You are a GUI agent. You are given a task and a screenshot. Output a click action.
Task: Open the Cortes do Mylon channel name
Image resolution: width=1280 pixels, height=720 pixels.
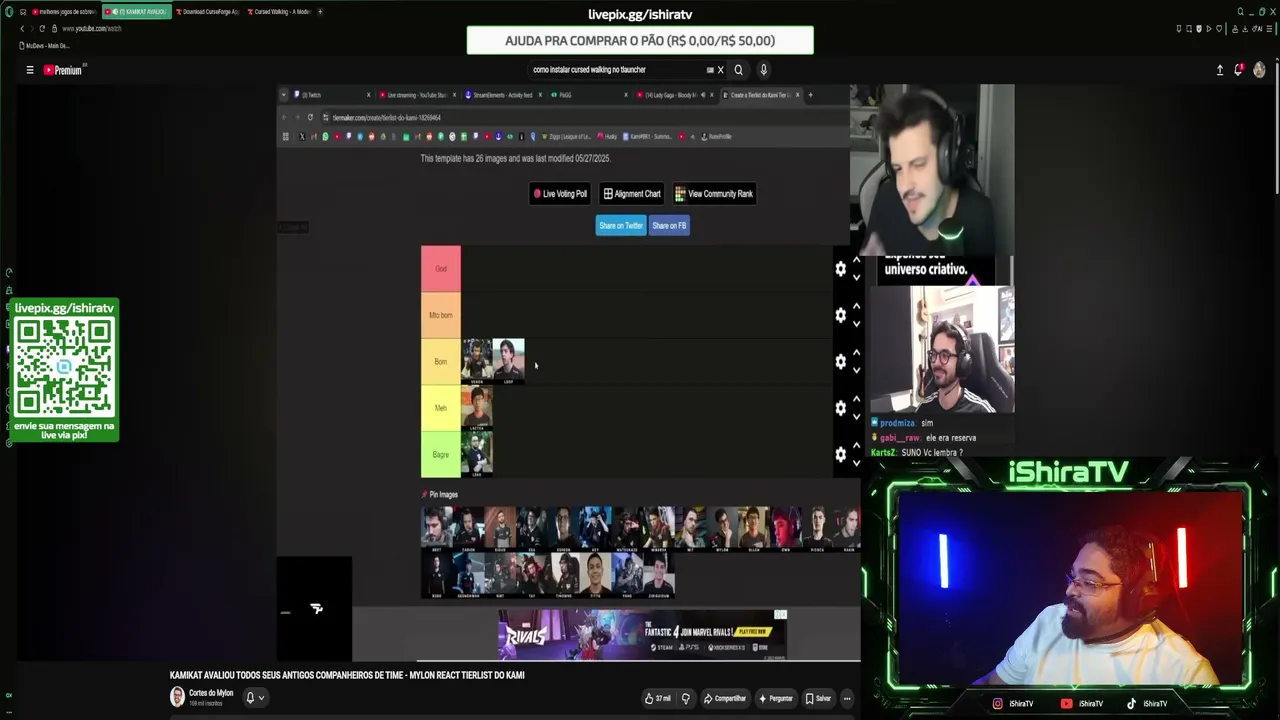click(x=211, y=693)
